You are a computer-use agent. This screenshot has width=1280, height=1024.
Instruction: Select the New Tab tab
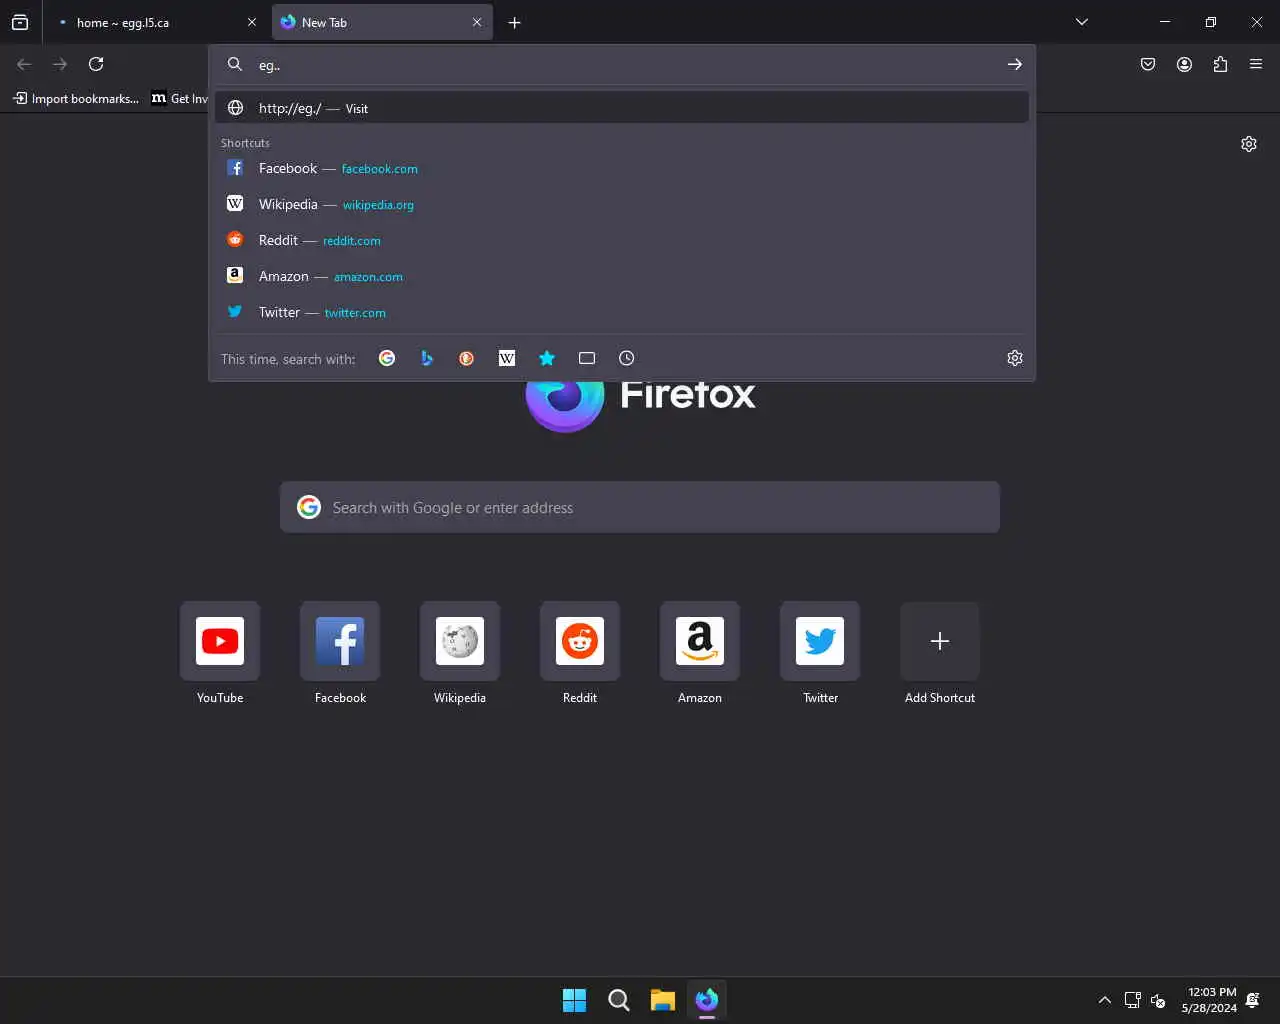pyautogui.click(x=382, y=22)
